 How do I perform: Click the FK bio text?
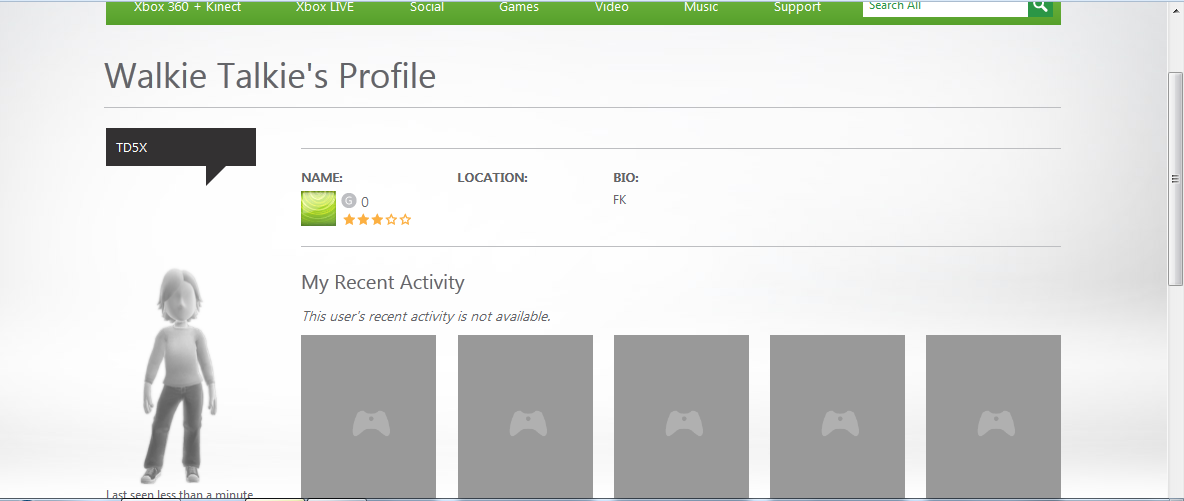pyautogui.click(x=619, y=200)
